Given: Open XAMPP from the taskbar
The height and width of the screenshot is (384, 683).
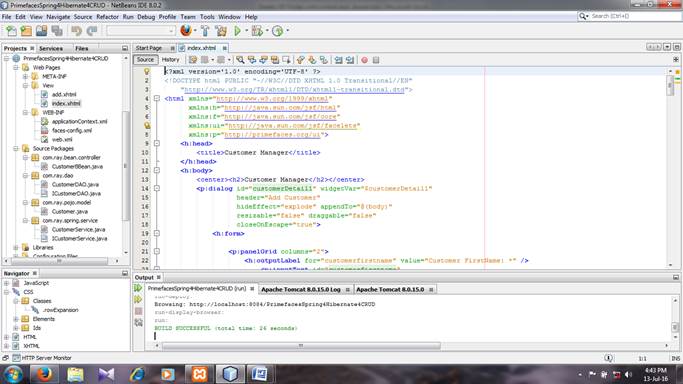Looking at the screenshot, I should (x=199, y=374).
